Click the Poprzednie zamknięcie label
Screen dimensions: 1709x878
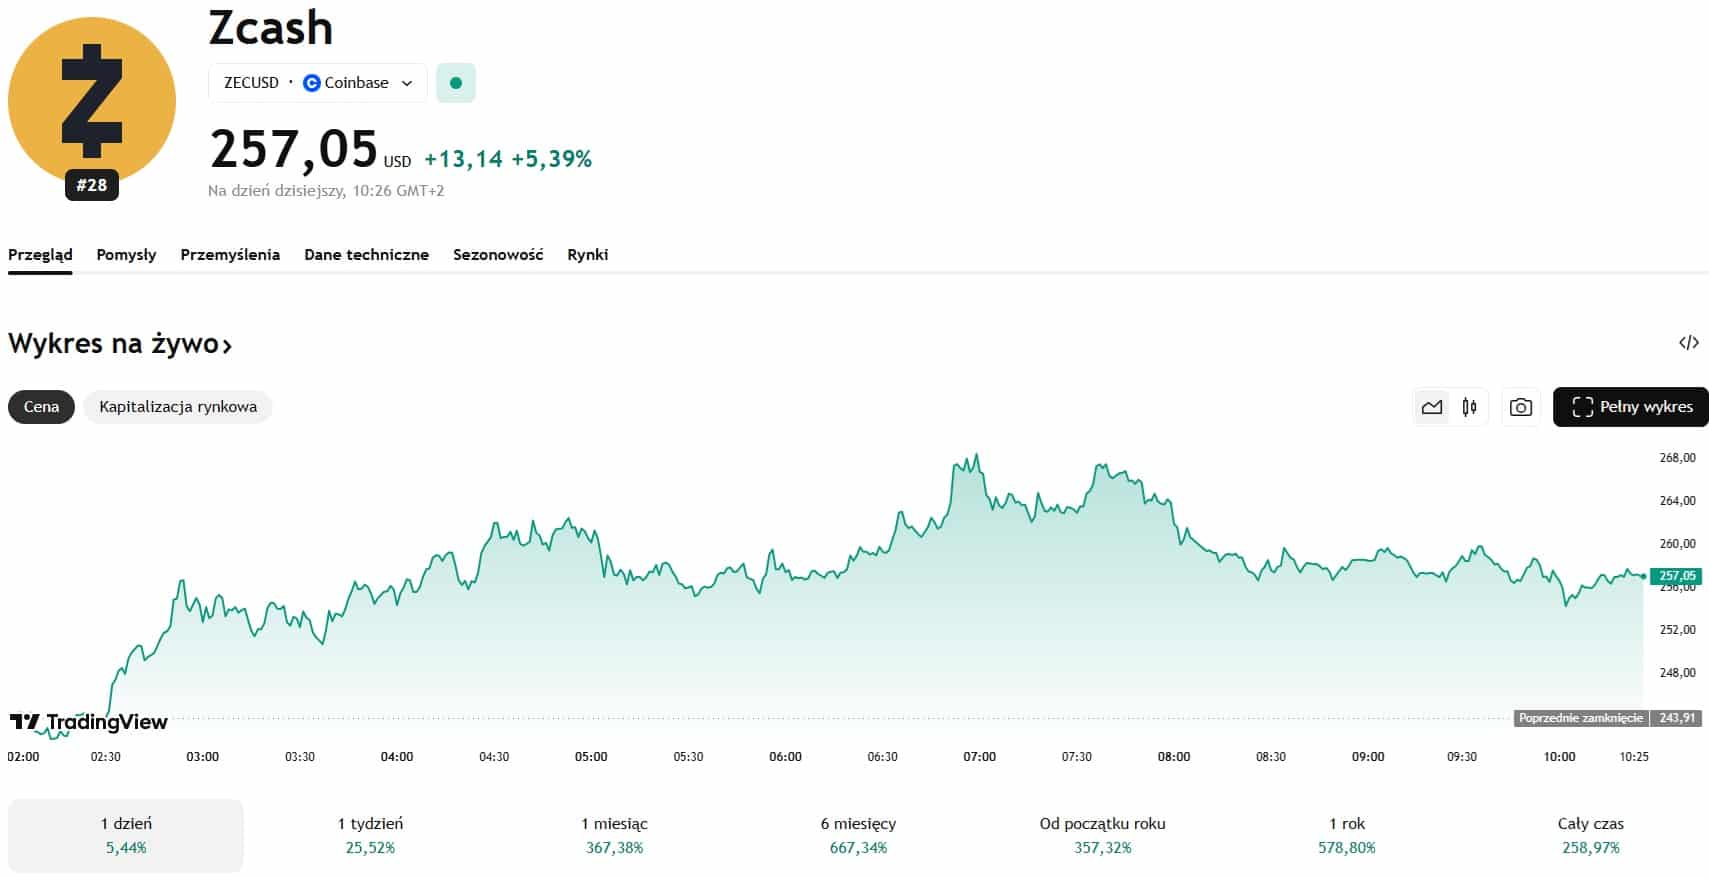[1580, 718]
